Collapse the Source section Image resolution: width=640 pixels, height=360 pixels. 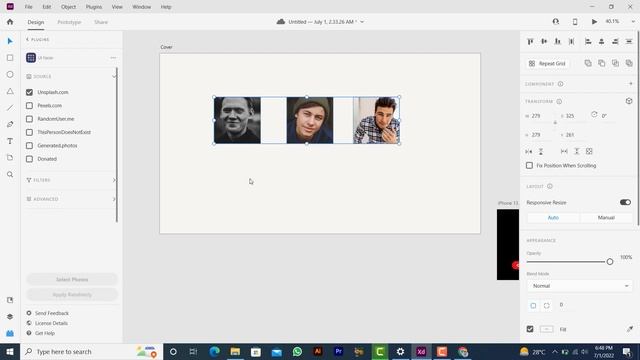(114, 76)
